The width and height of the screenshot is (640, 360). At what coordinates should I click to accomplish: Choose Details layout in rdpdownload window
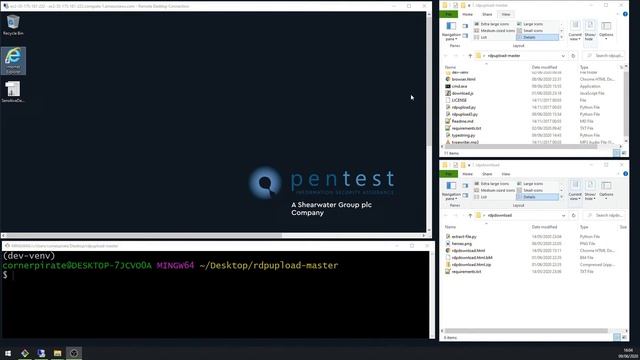click(537, 197)
